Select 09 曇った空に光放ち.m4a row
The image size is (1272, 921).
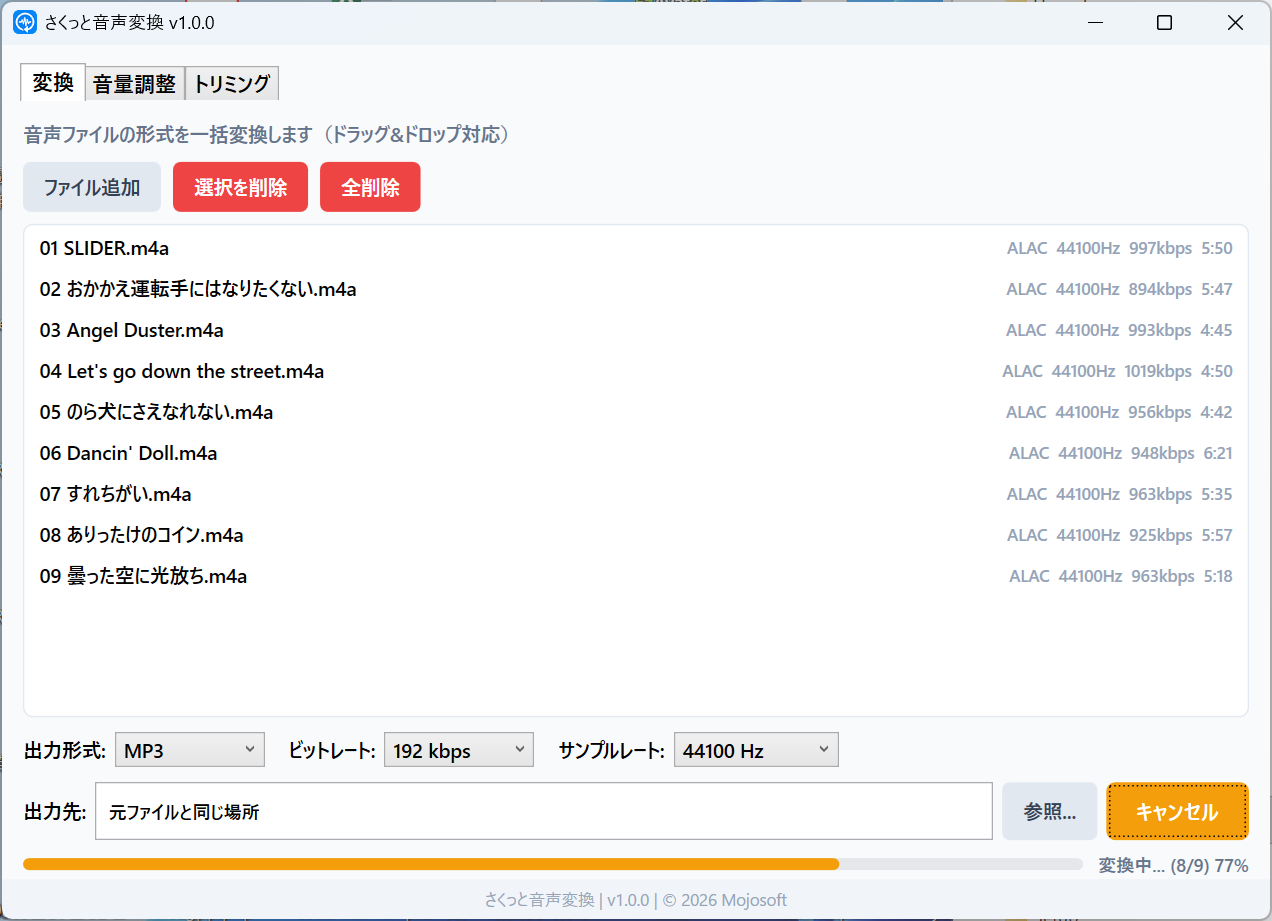point(144,576)
